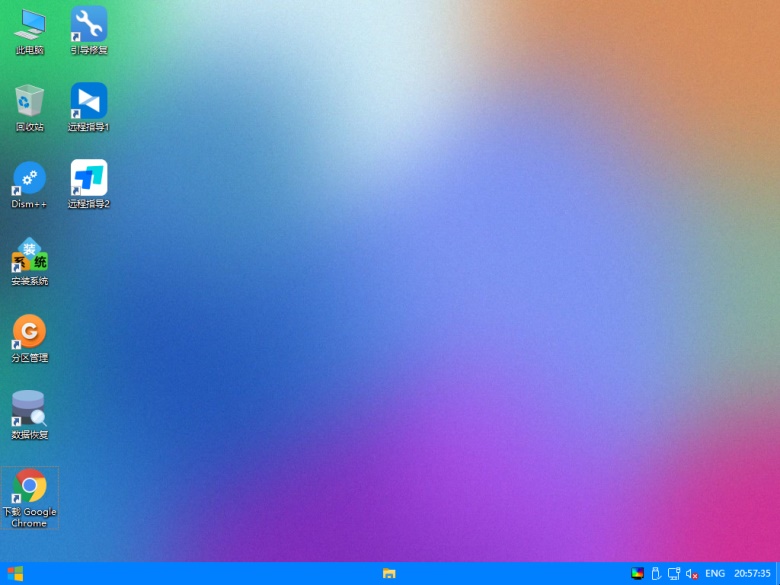Select the 安装系统 install system shortcut
Screen dimensions: 780x585
pos(30,255)
